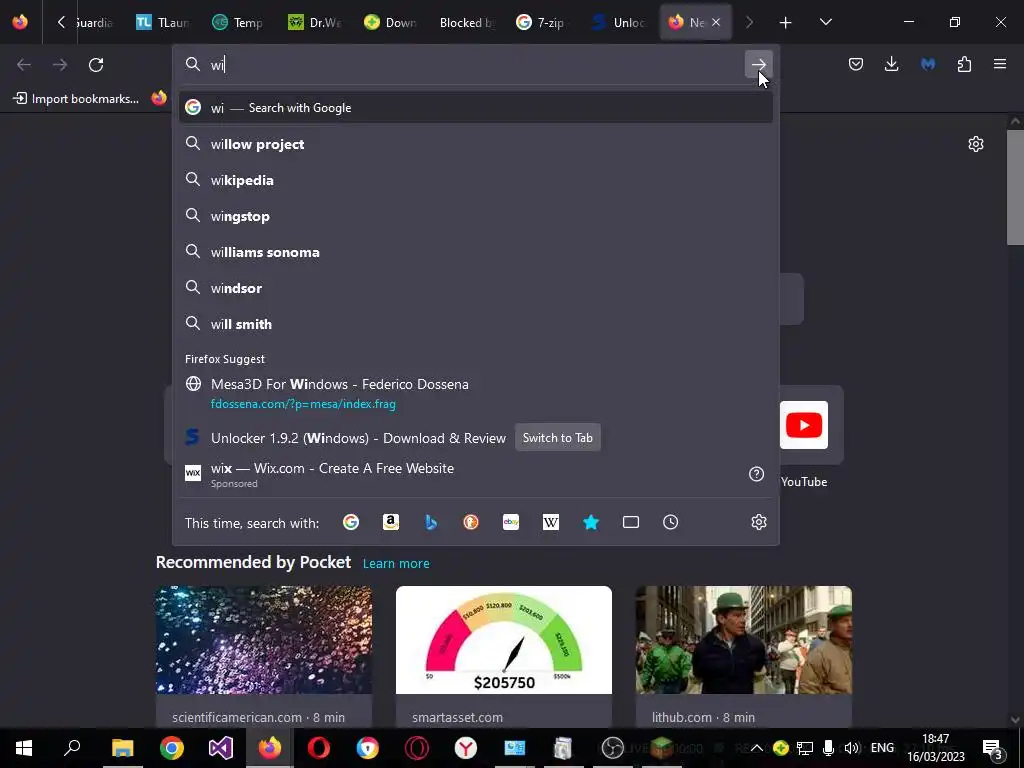Open the smartasset.com gauge story thumbnail
1024x768 pixels.
pyautogui.click(x=504, y=640)
